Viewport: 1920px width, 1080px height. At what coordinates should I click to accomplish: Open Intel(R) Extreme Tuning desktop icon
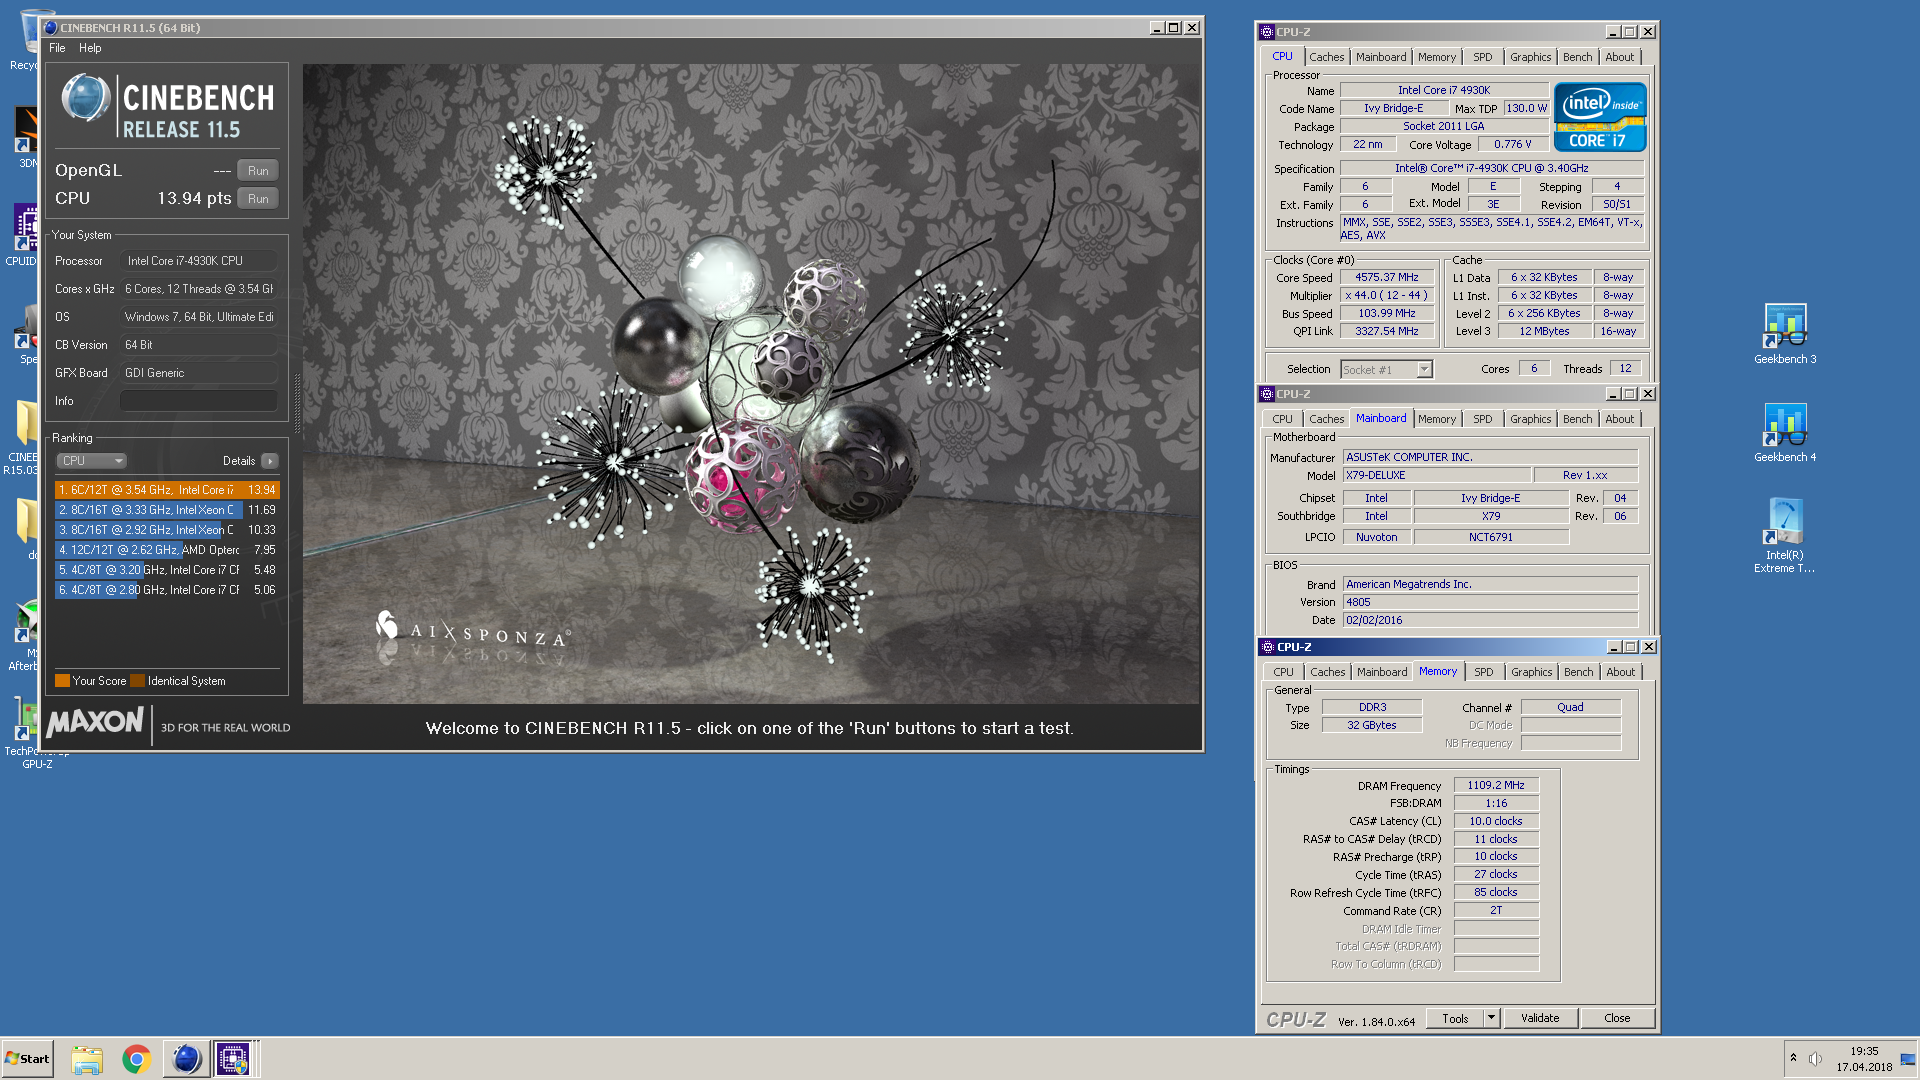click(x=1785, y=535)
